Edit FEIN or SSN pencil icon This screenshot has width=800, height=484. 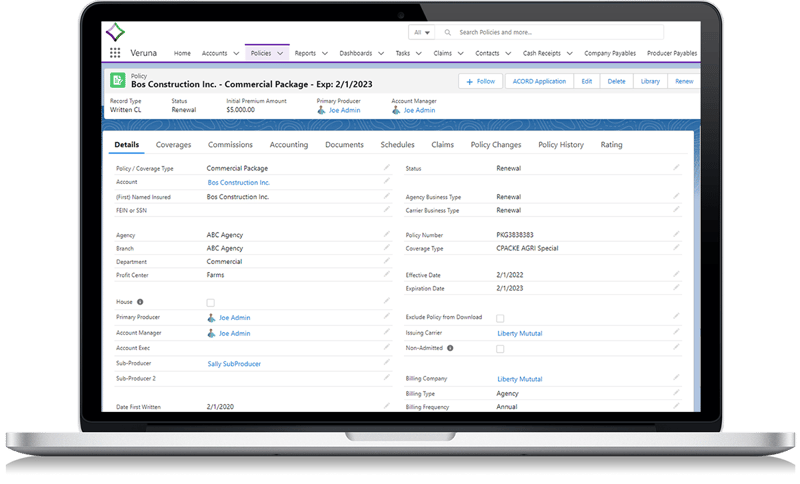[387, 209]
